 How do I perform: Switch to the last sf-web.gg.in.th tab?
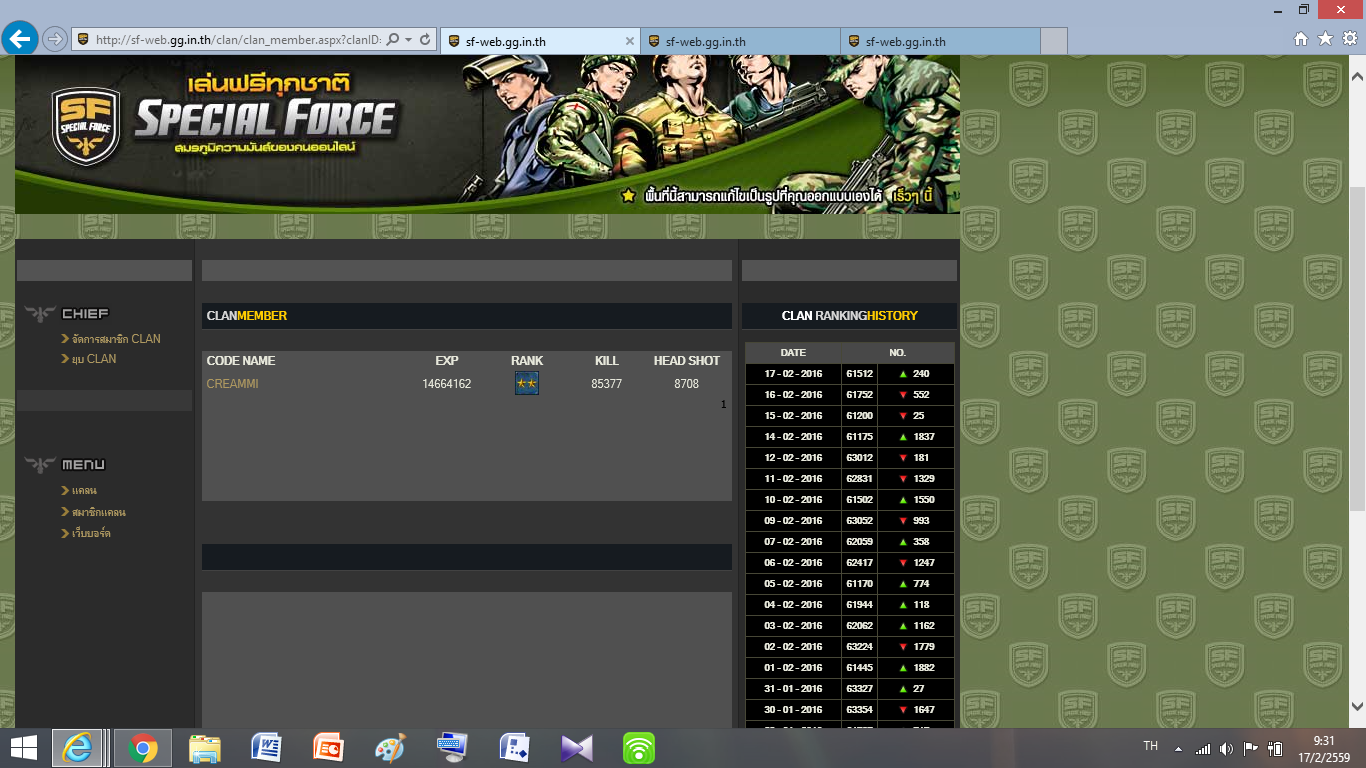(x=940, y=41)
